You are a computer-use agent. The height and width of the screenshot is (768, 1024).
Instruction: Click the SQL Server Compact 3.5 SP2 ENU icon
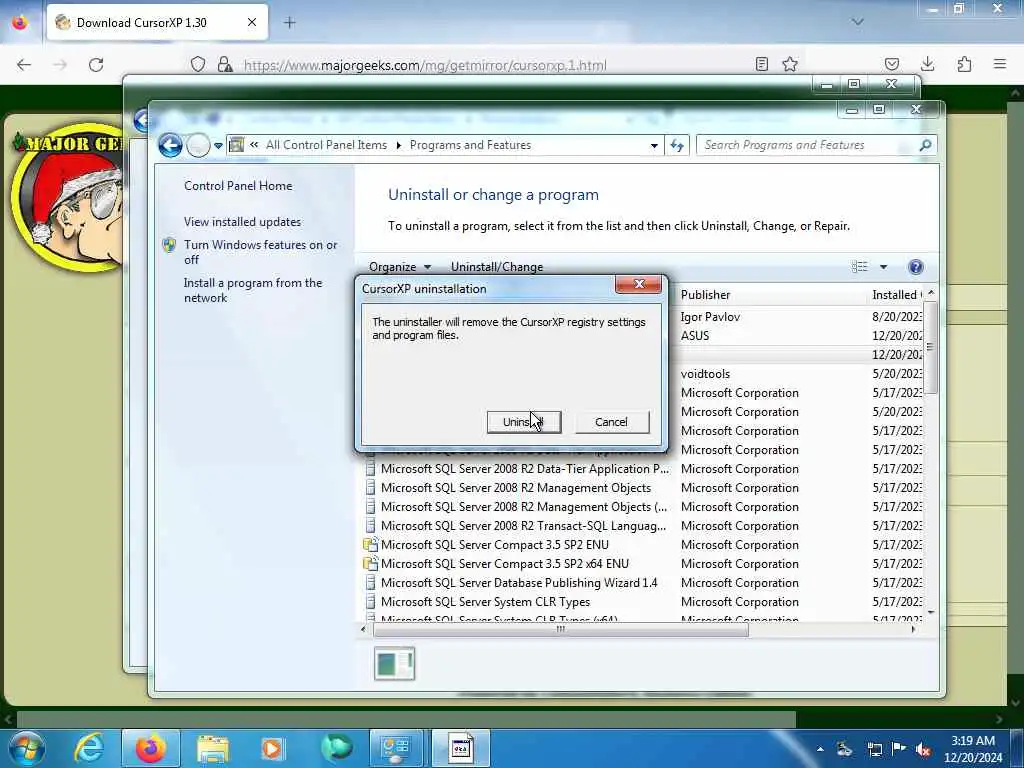(x=370, y=545)
